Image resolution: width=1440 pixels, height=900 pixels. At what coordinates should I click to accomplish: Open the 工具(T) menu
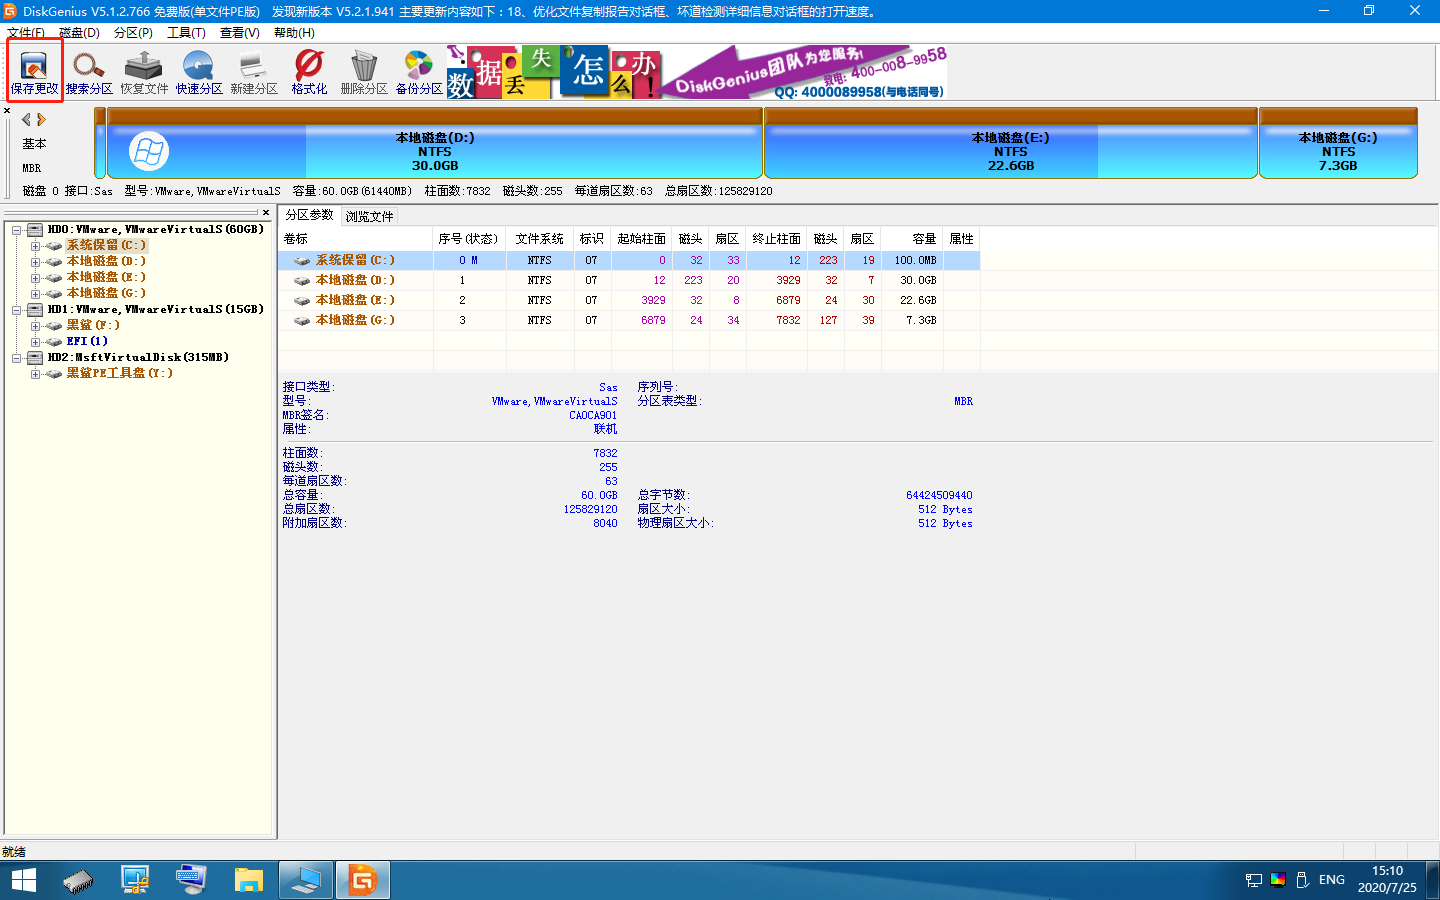click(186, 32)
